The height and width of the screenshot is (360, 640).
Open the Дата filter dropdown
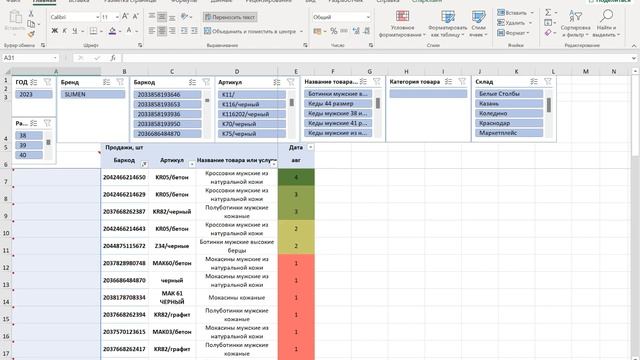coord(310,147)
